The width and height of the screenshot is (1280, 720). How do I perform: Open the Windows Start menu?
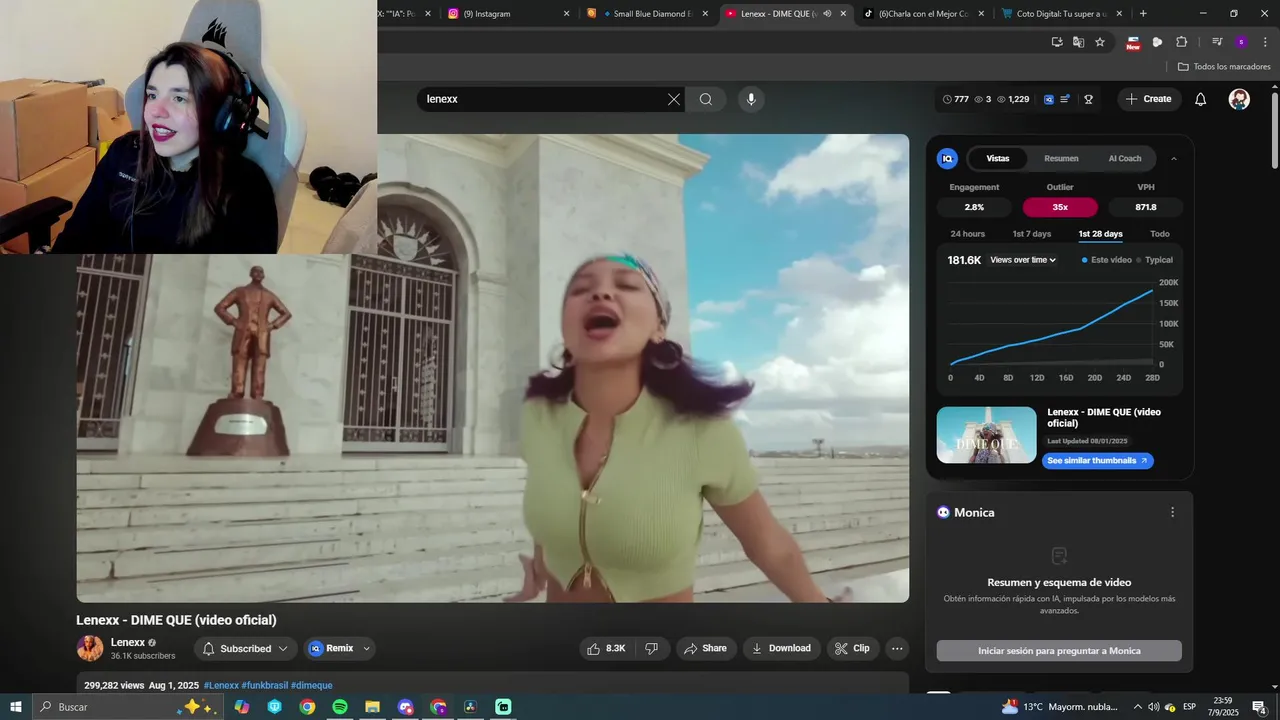(x=16, y=707)
